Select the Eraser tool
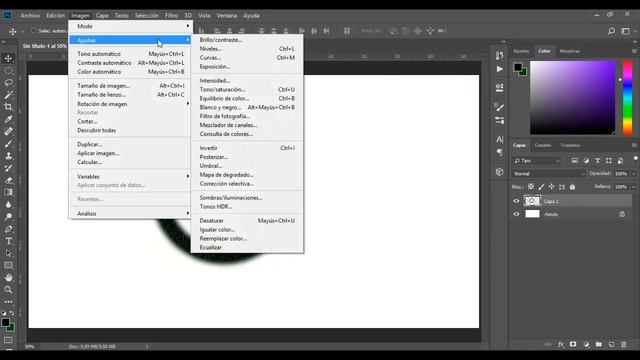The image size is (640, 360). coord(8,180)
